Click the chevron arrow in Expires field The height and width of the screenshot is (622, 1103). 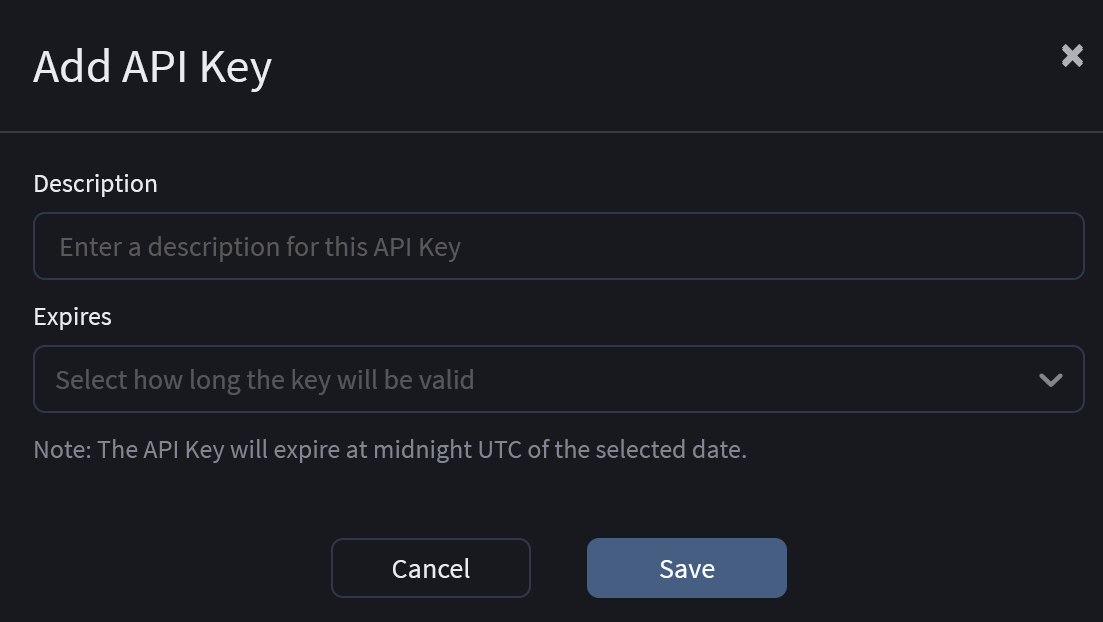tap(1050, 380)
